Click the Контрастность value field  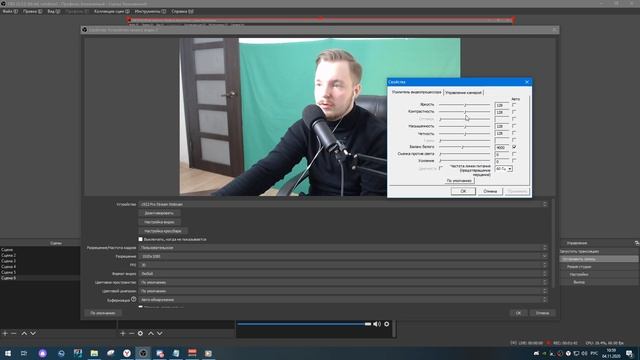[x=502, y=112]
